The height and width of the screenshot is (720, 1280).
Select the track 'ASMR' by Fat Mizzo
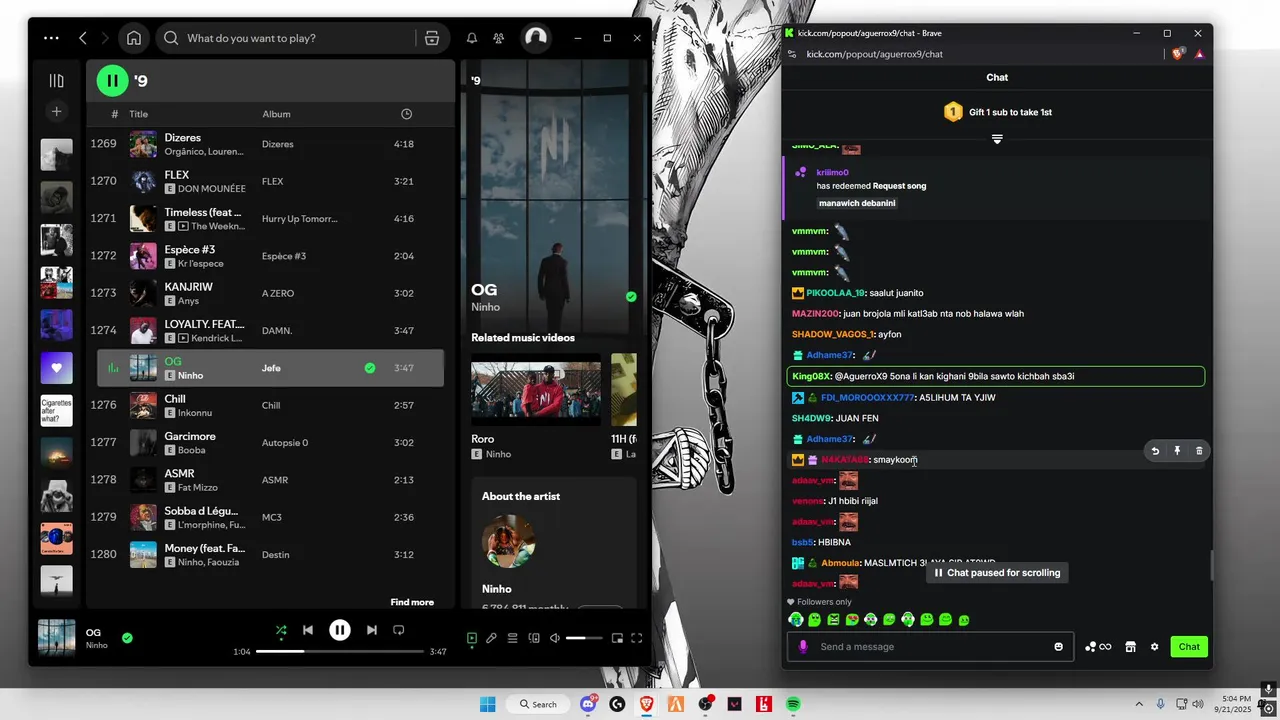(270, 480)
